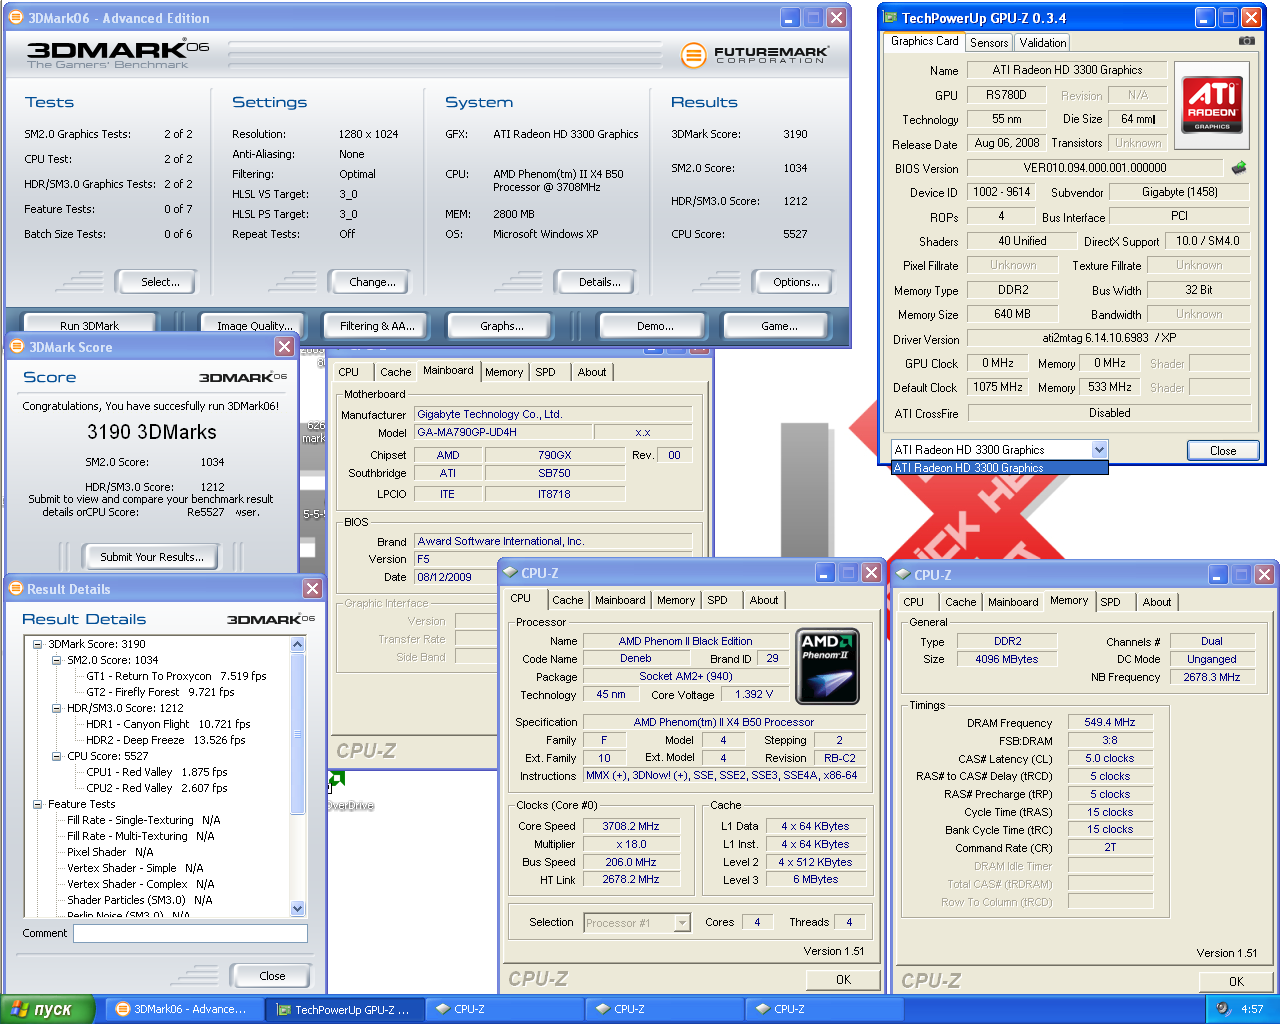Image resolution: width=1280 pixels, height=1024 pixels.
Task: Click the 3DMark Score window title icon
Action: tap(16, 346)
